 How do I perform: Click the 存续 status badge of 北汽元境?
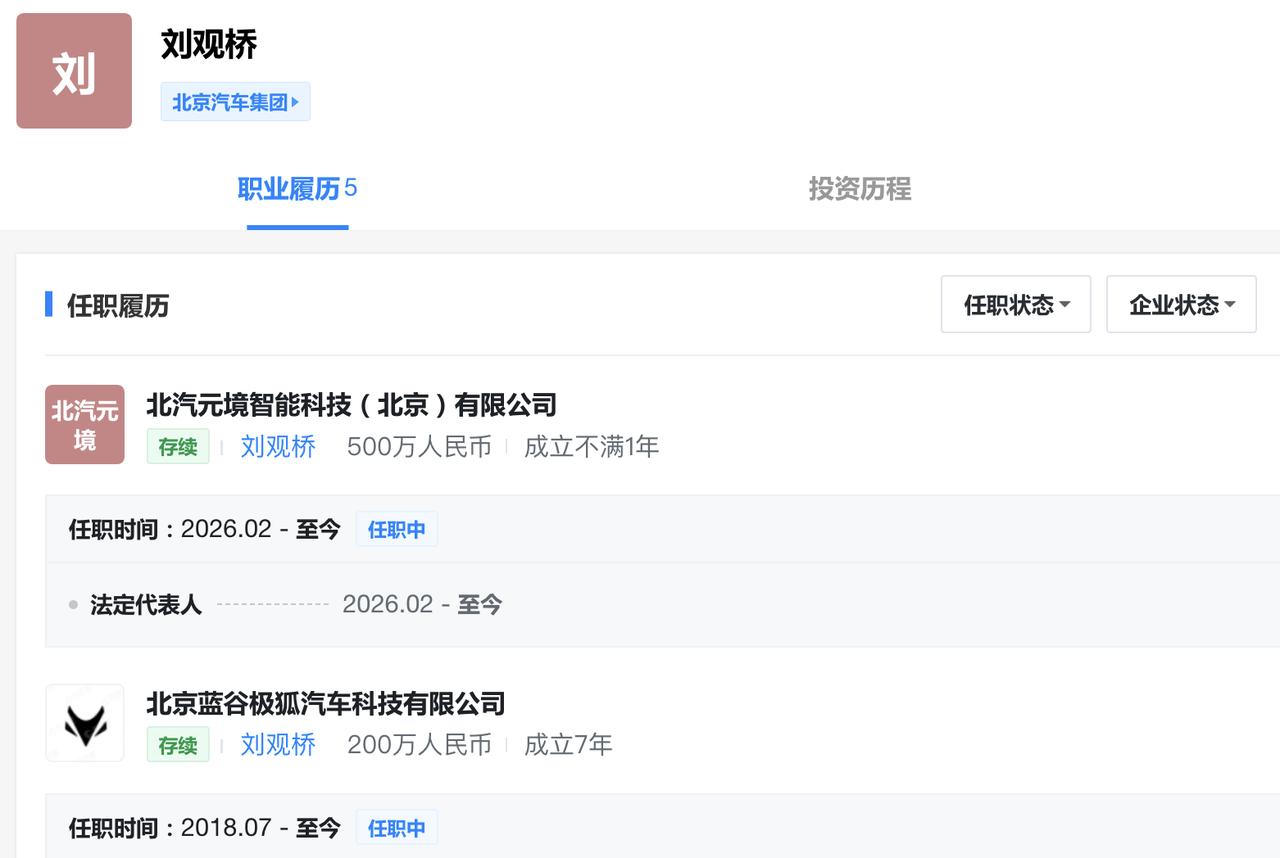[178, 447]
